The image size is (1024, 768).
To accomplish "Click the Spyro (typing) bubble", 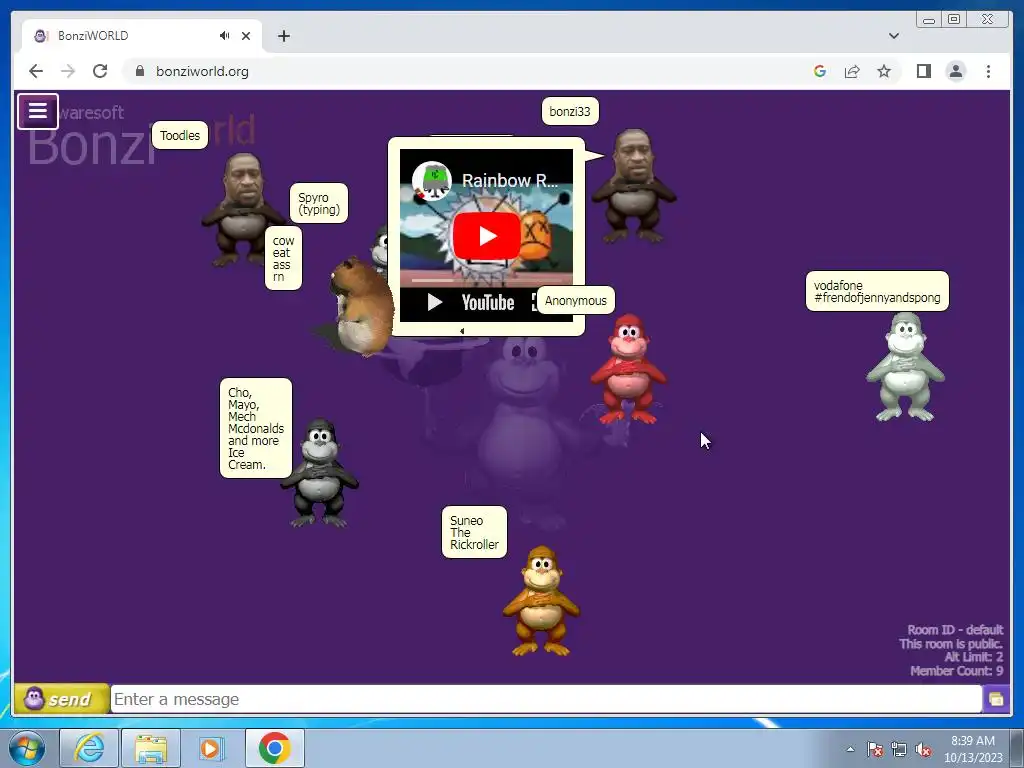I will (319, 203).
